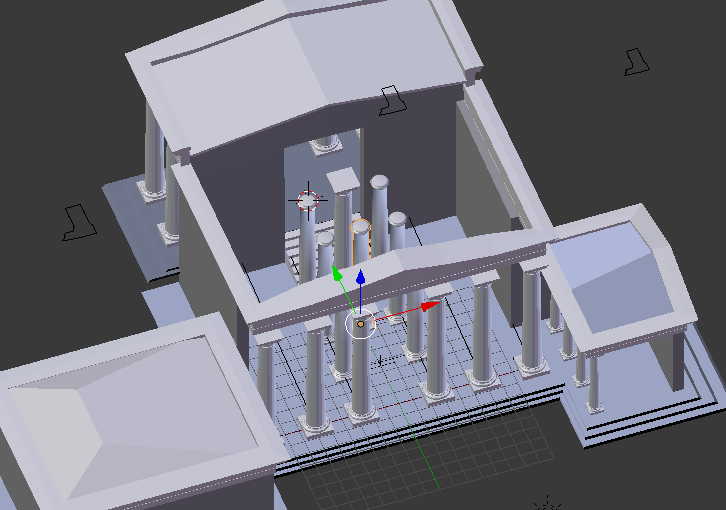Click the green Y-axis gizmo arrow

pyautogui.click(x=338, y=273)
